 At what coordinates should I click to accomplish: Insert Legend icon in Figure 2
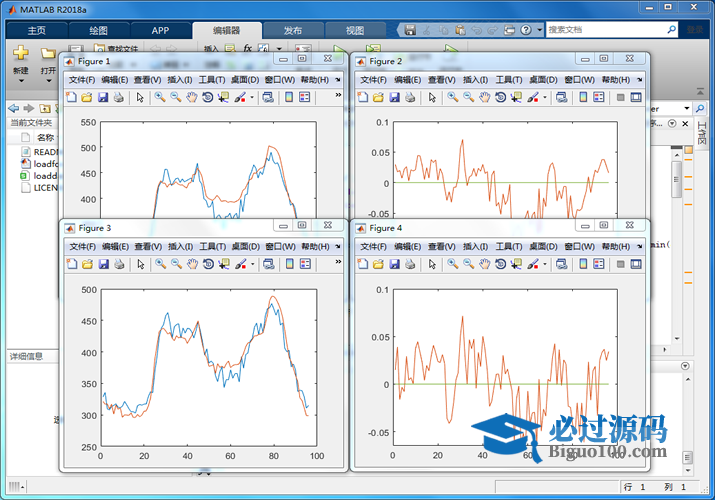tap(599, 97)
